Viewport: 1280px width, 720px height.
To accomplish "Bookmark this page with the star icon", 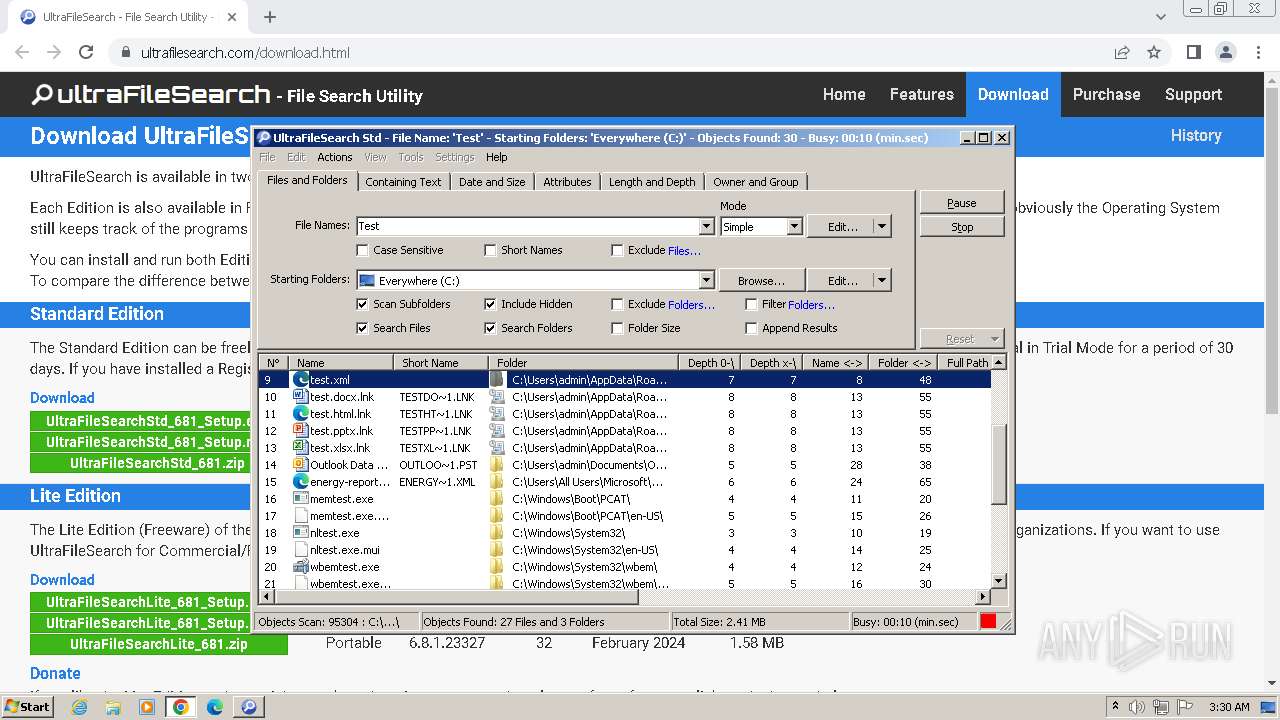I will pyautogui.click(x=1154, y=52).
